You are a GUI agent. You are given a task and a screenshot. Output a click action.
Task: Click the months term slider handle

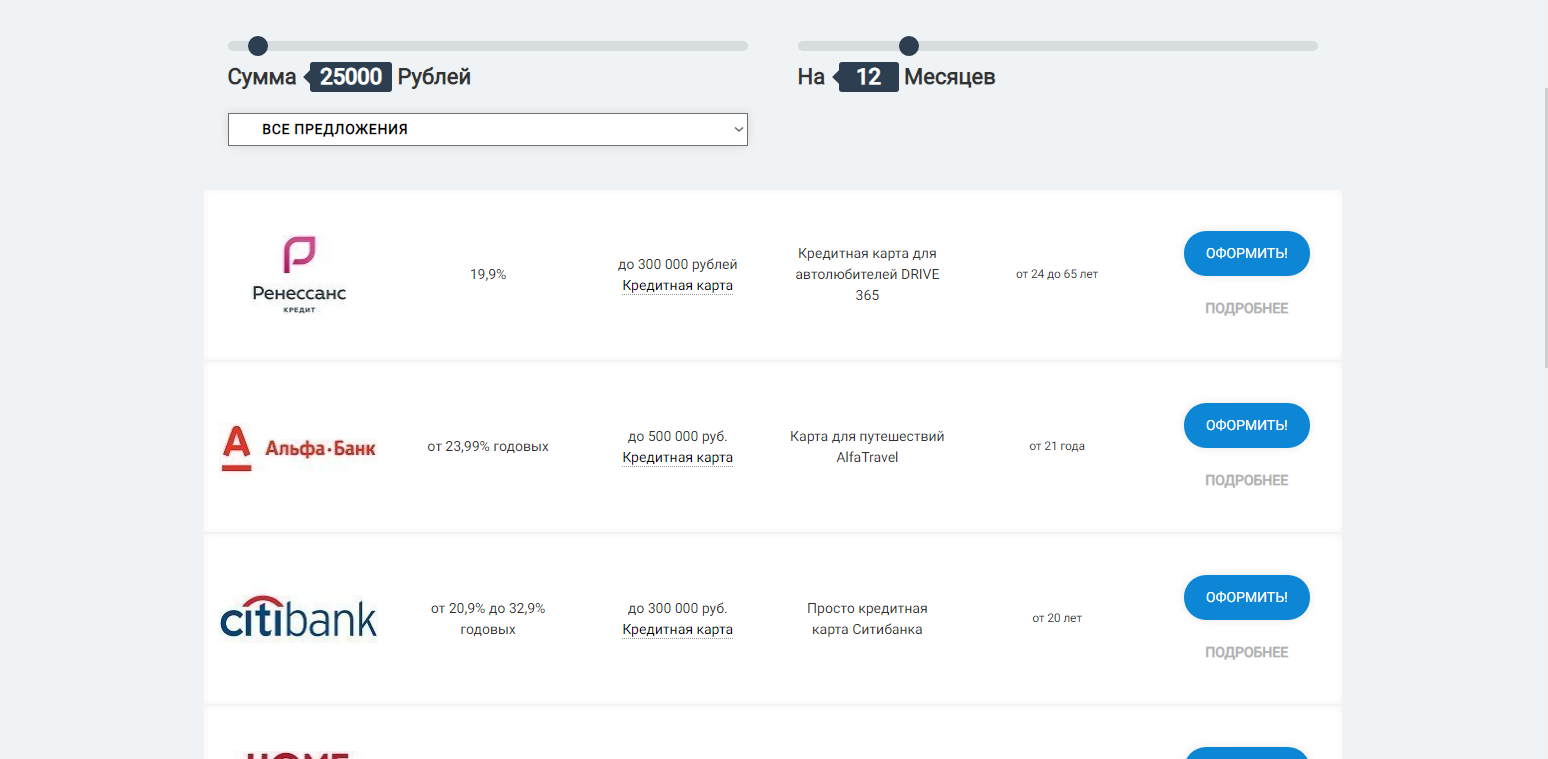coord(909,46)
